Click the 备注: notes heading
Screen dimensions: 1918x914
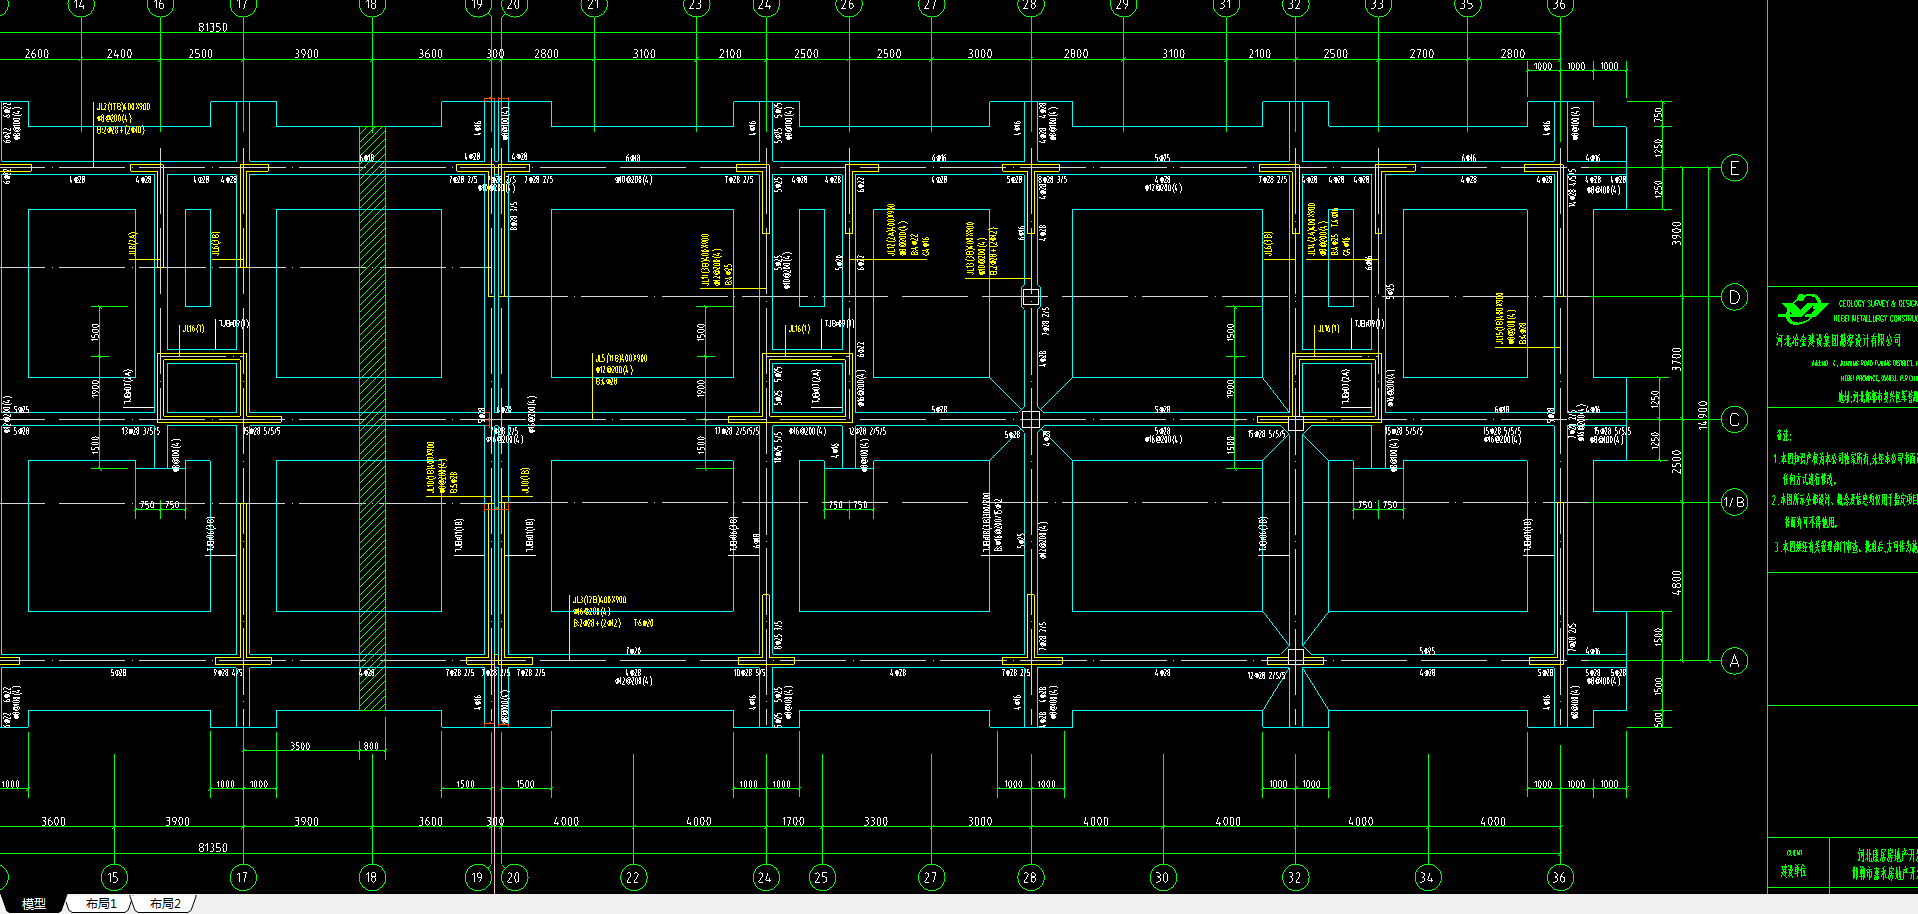(1784, 436)
